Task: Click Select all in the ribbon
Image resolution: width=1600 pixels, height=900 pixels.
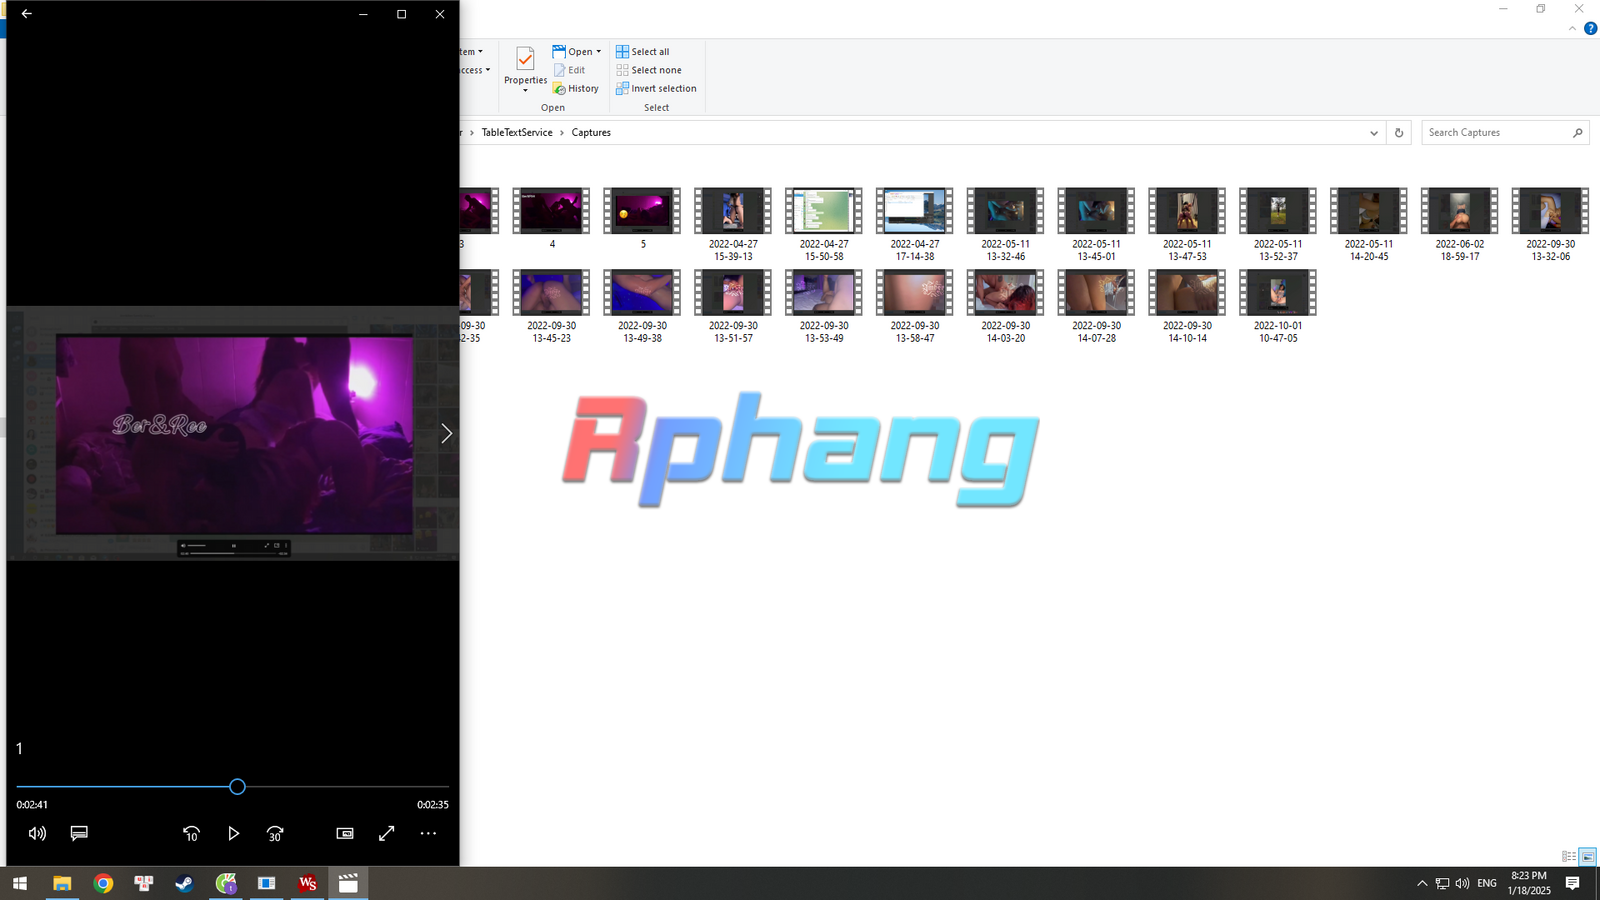Action: coord(643,52)
